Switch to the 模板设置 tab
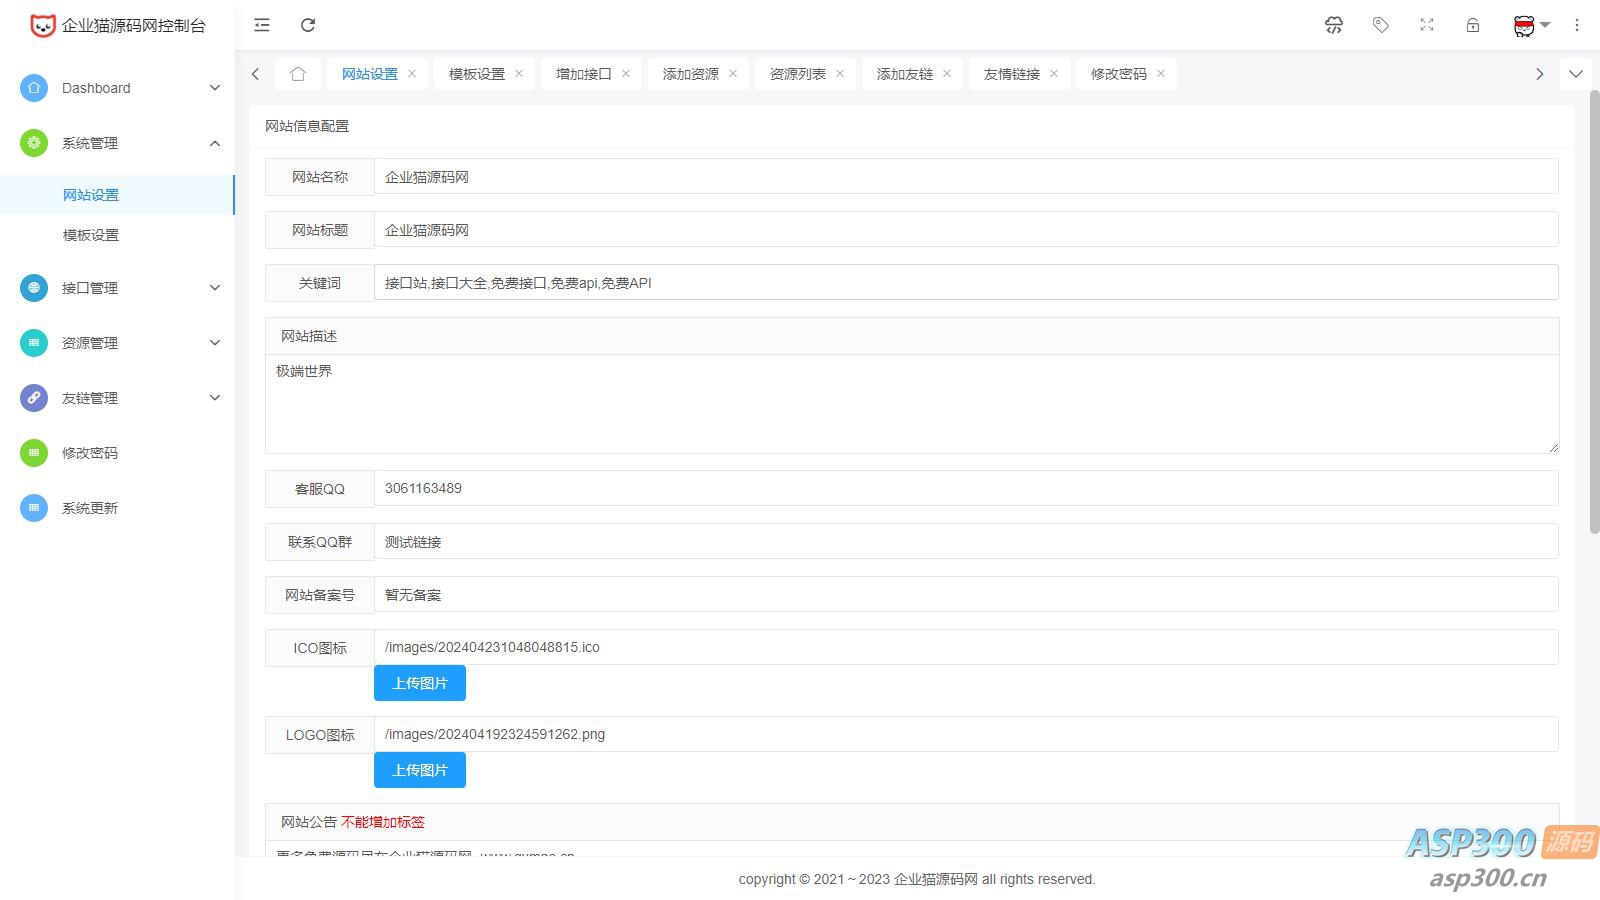The height and width of the screenshot is (900, 1600). coord(476,73)
